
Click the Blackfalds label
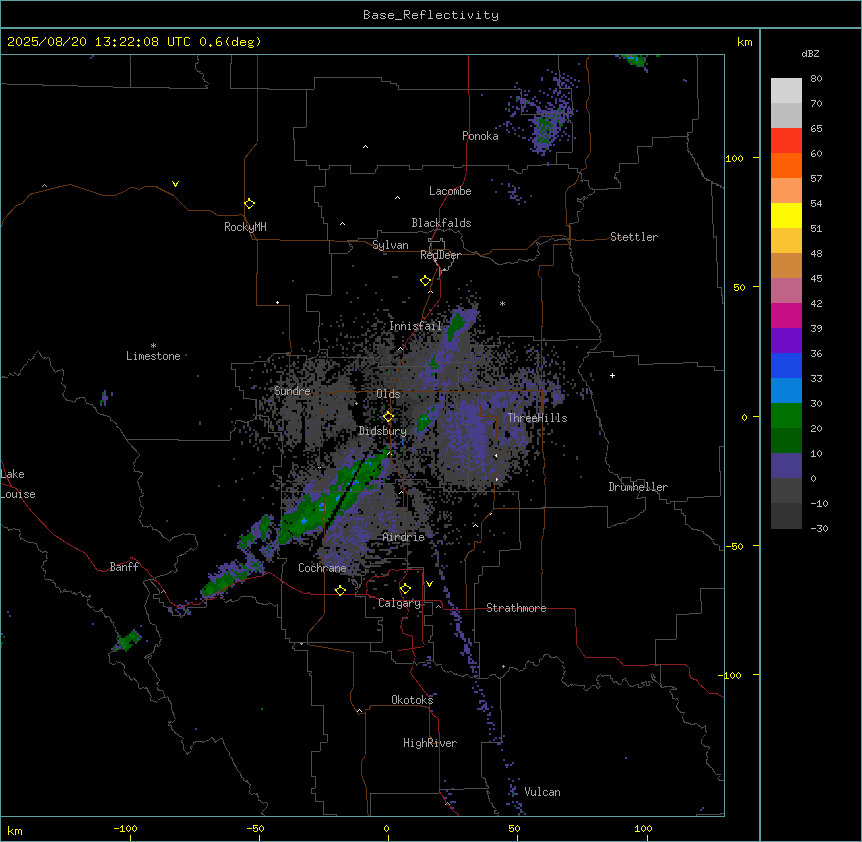(x=441, y=223)
